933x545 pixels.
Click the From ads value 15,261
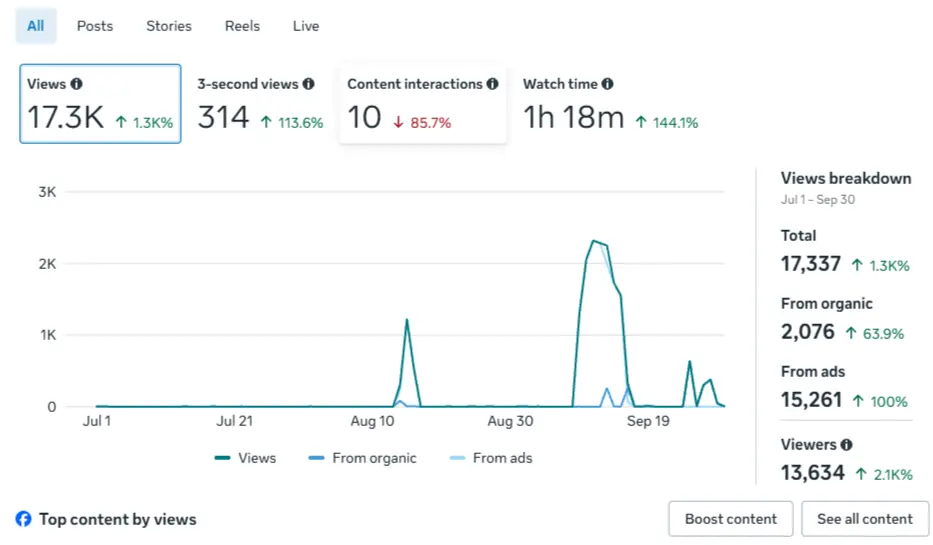point(811,399)
